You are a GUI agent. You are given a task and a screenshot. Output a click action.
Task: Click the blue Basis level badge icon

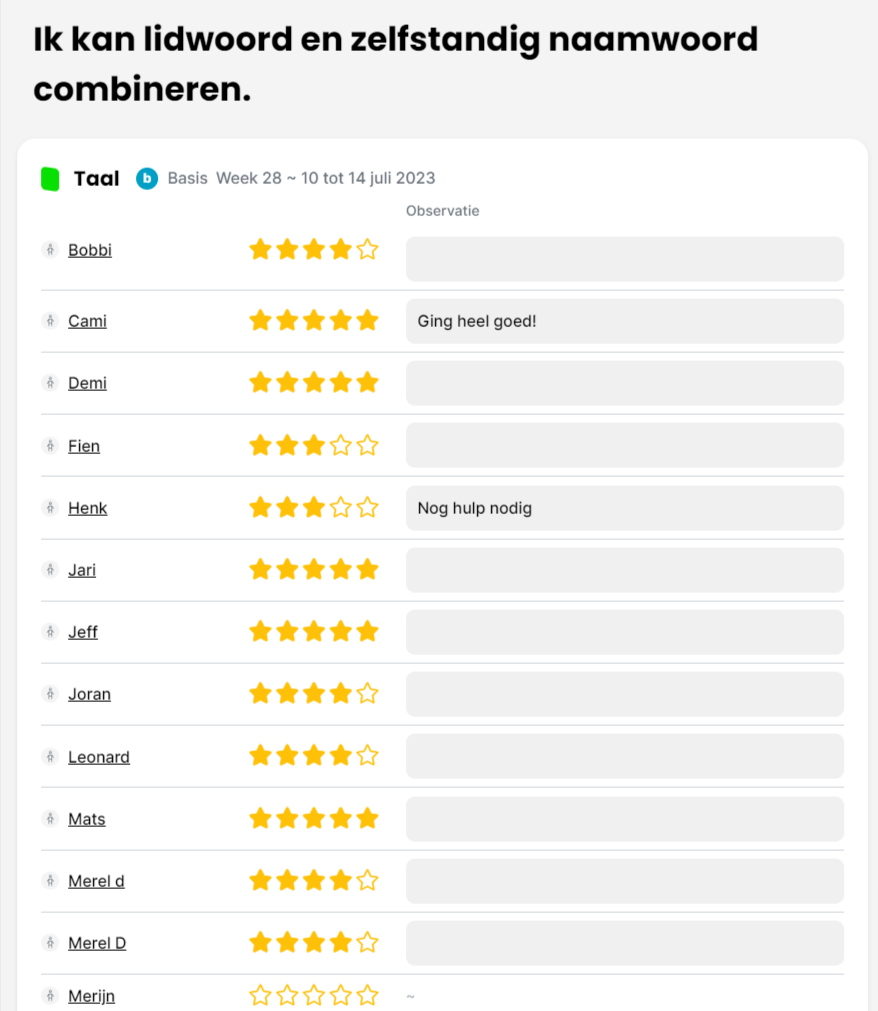pos(147,179)
